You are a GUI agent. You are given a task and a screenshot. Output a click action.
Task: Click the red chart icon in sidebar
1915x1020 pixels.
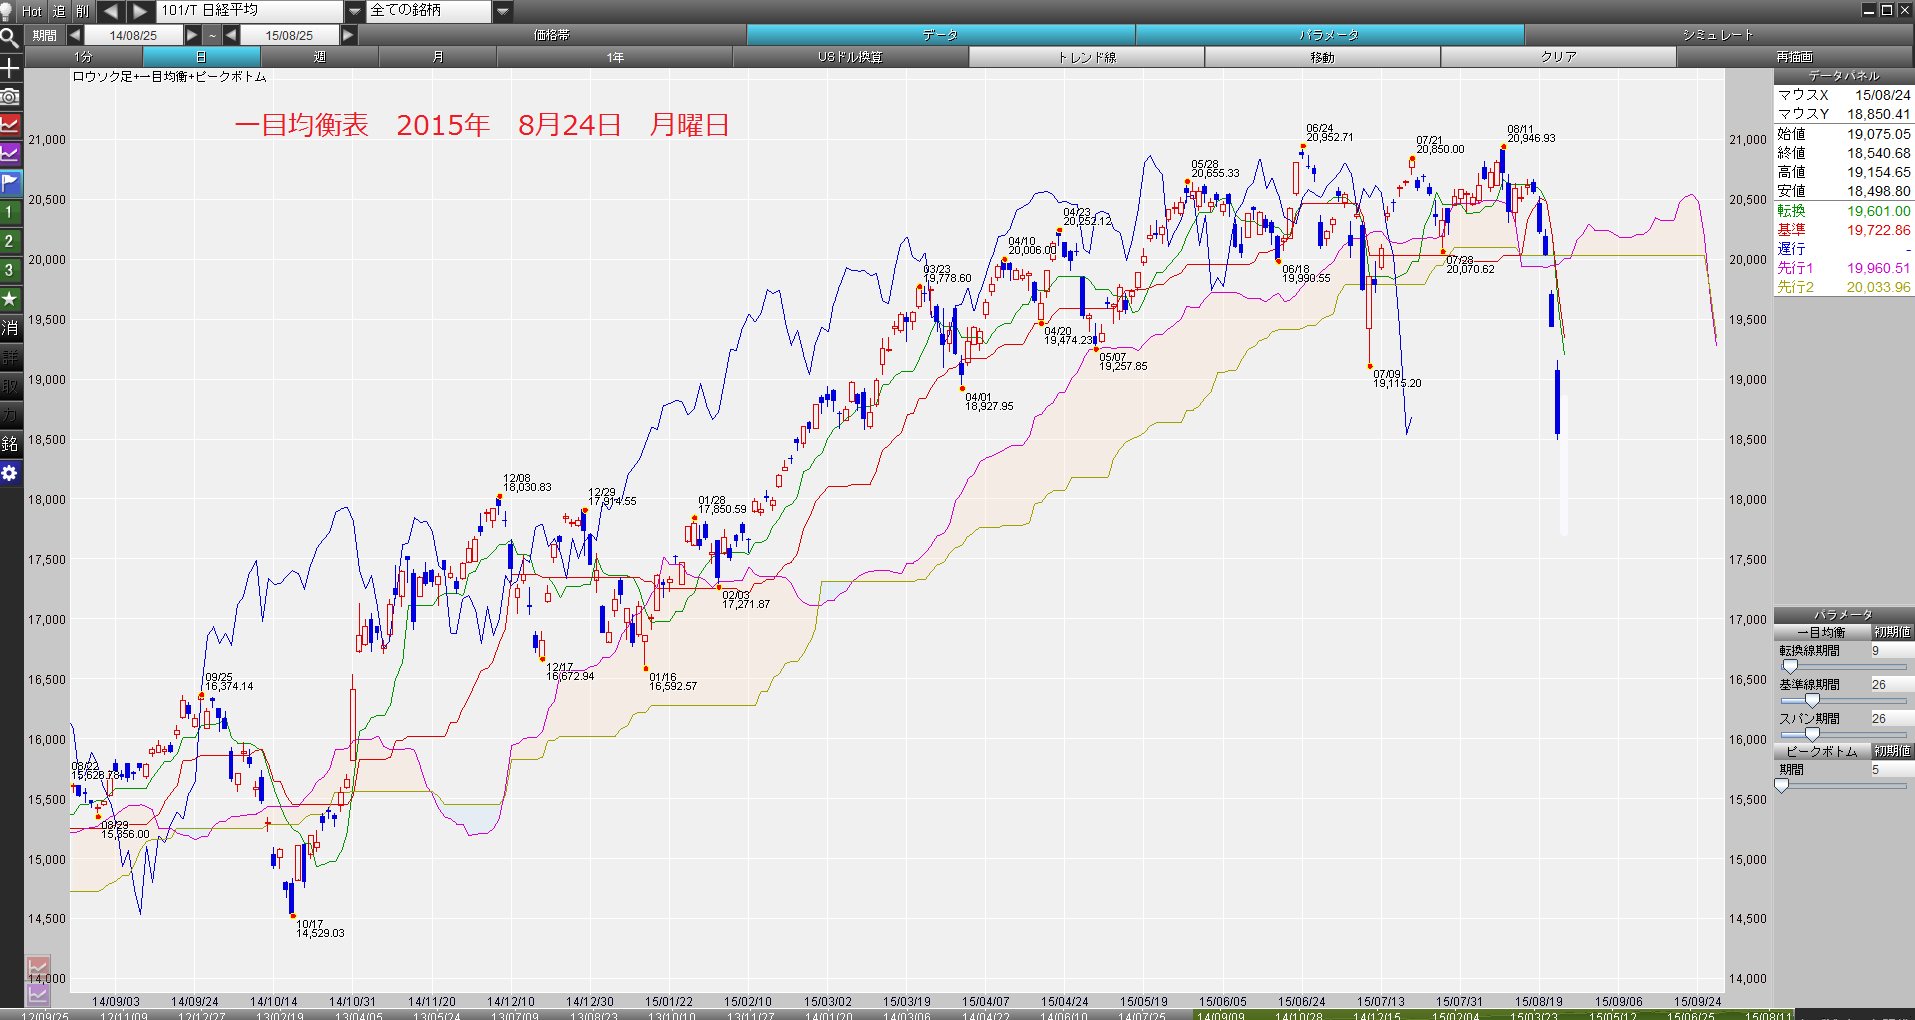[10, 126]
